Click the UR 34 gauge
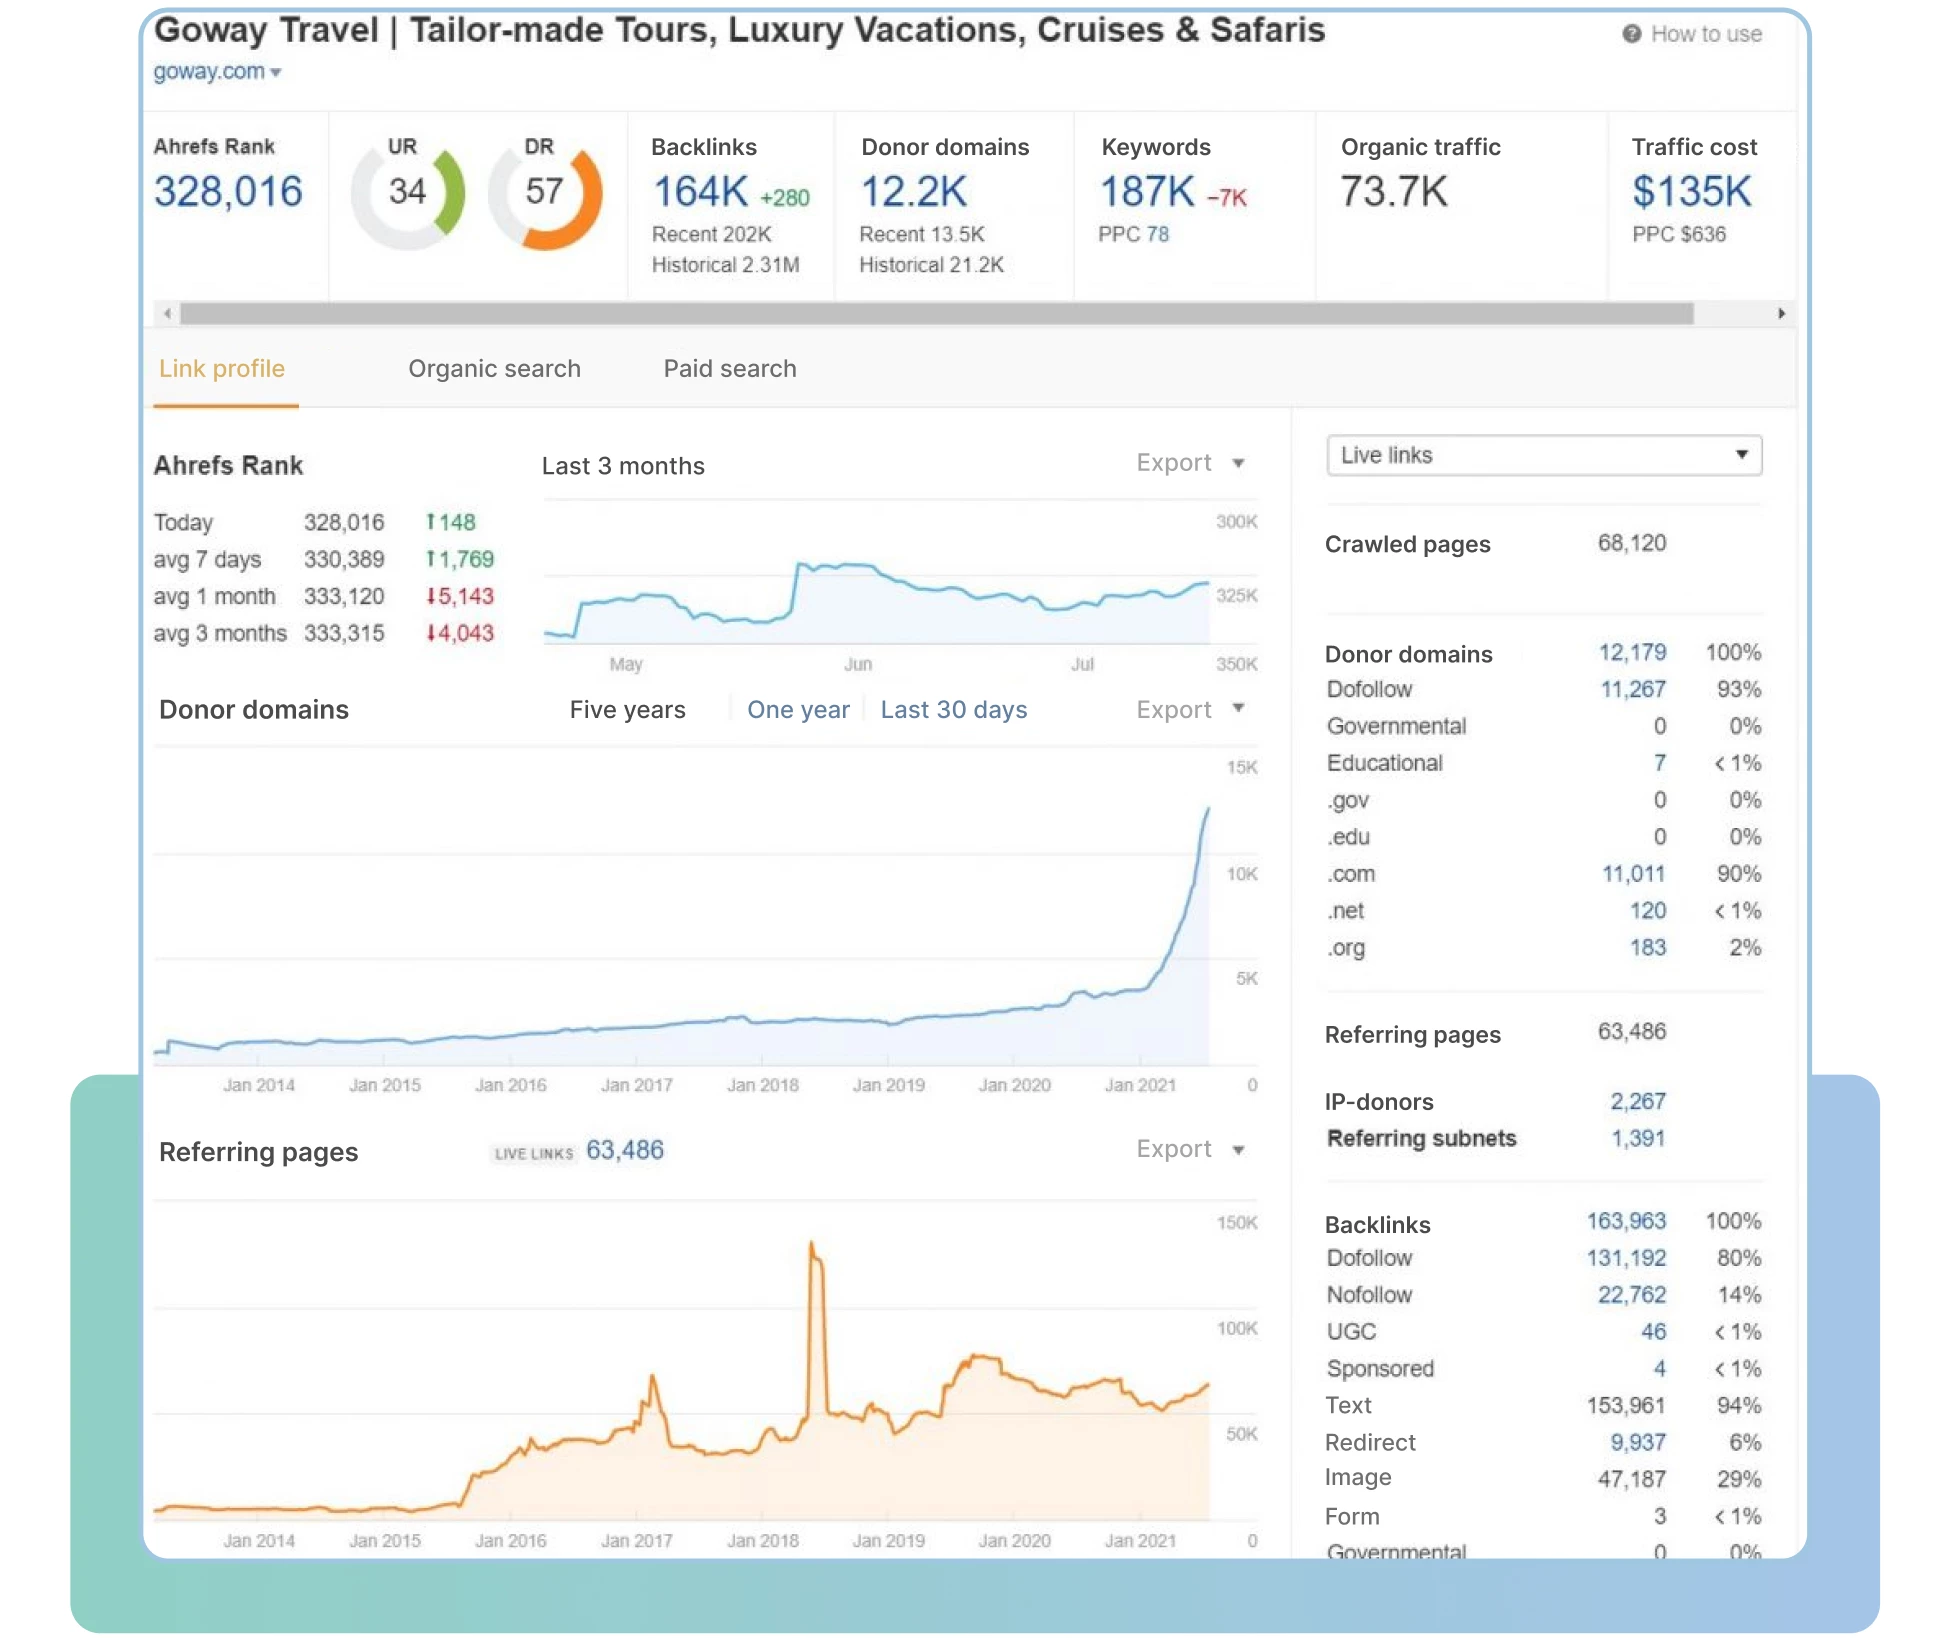The width and height of the screenshot is (1951, 1638). pyautogui.click(x=408, y=193)
